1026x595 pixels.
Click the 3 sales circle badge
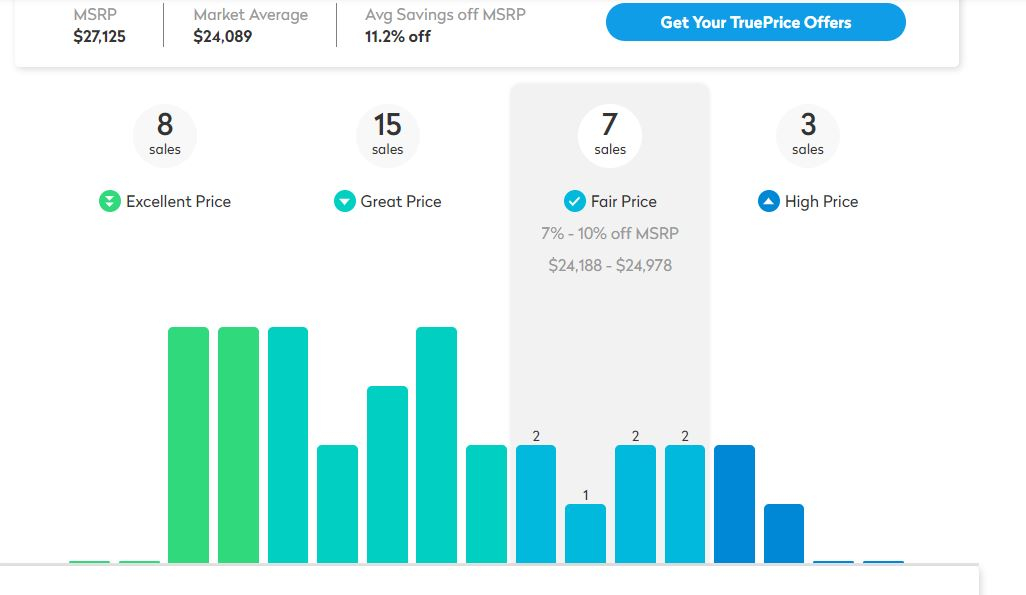point(808,135)
